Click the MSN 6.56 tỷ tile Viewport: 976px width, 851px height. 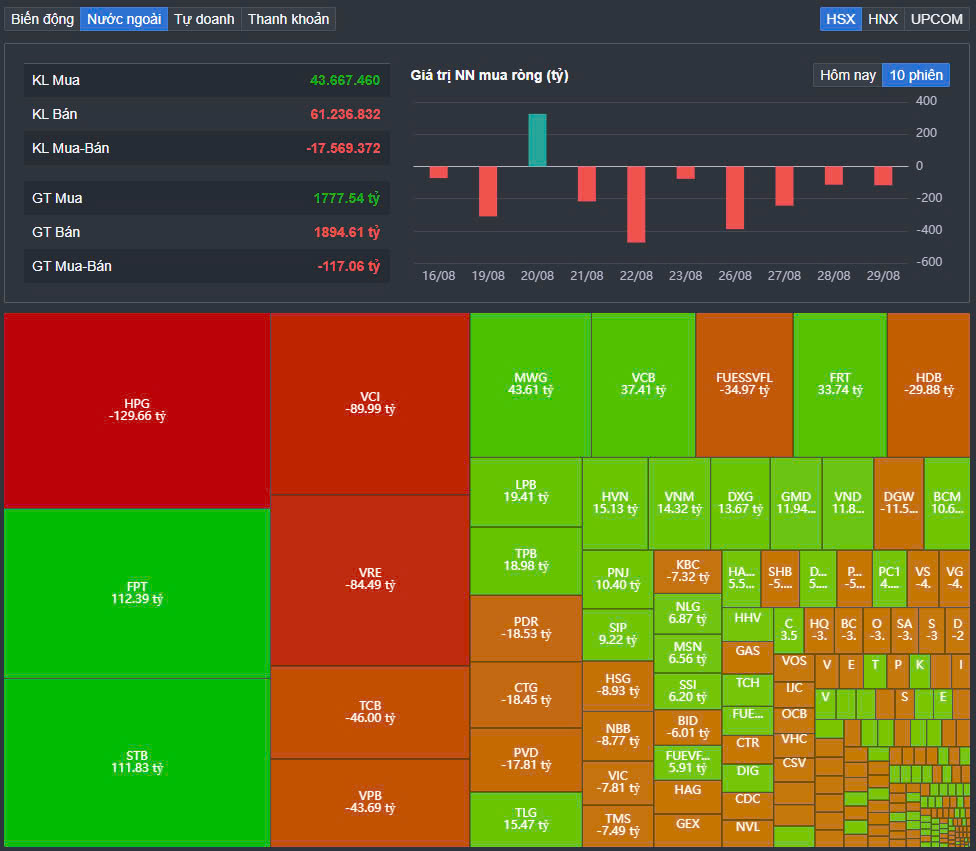point(688,653)
